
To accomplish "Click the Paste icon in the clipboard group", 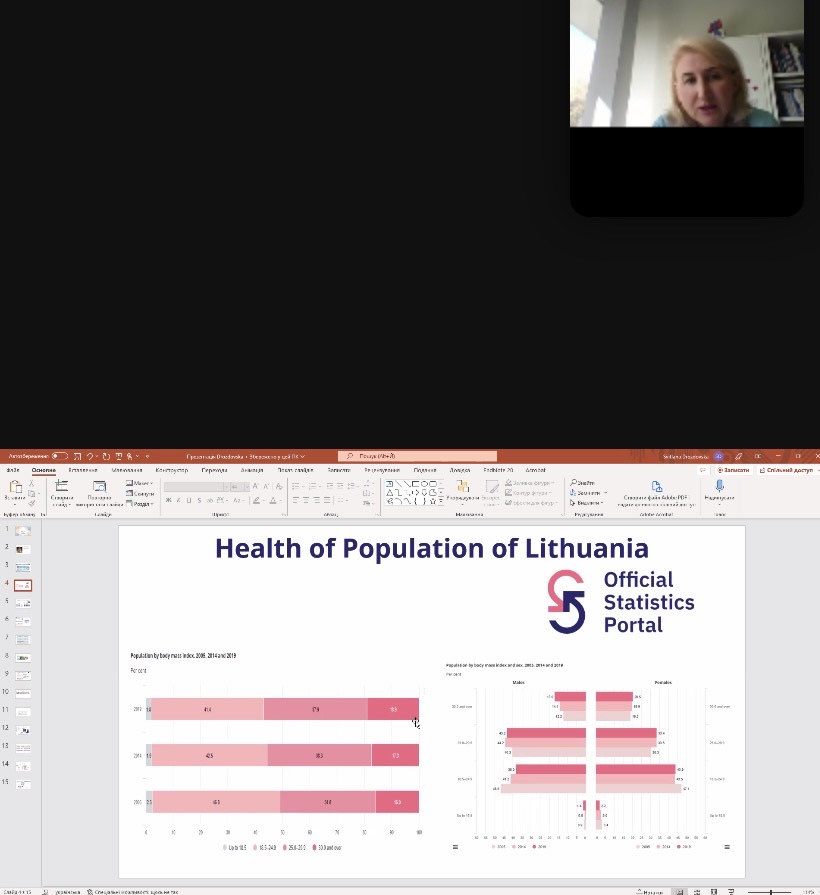I will coord(15,488).
